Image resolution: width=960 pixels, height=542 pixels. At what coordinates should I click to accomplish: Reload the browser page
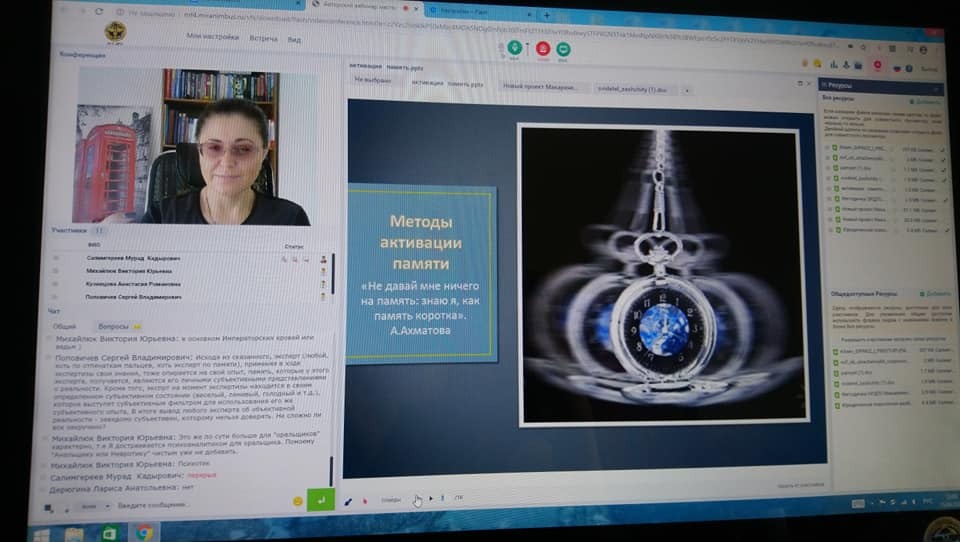click(99, 11)
